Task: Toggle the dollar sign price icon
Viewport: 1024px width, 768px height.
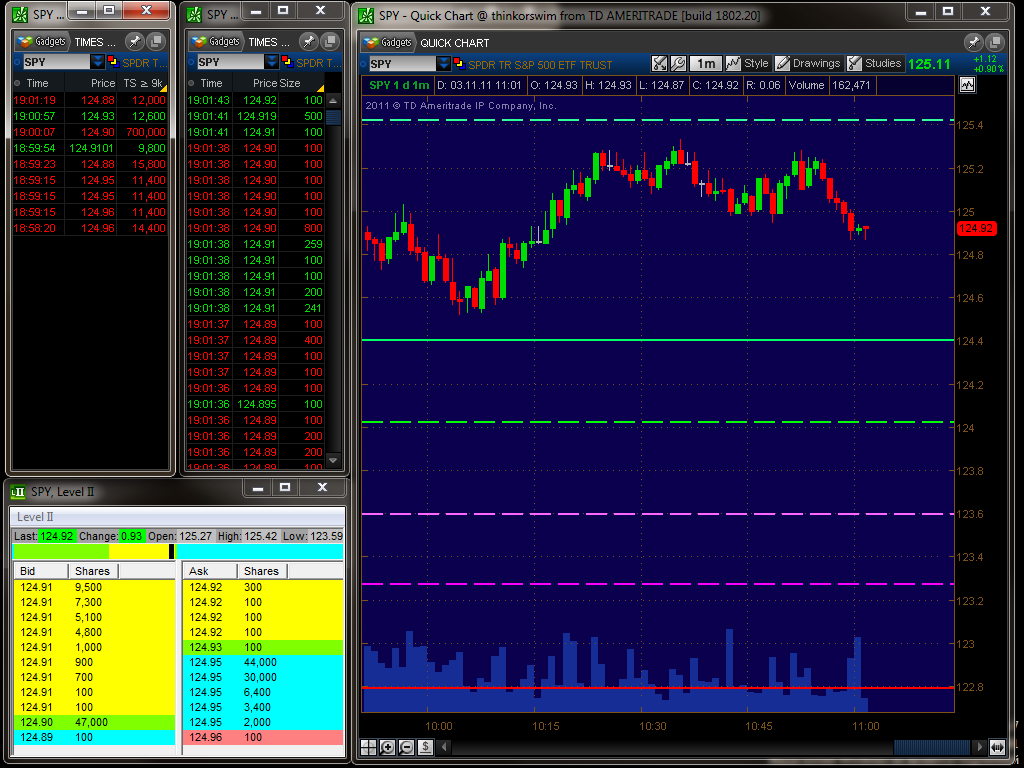Action: pyautogui.click(x=425, y=746)
